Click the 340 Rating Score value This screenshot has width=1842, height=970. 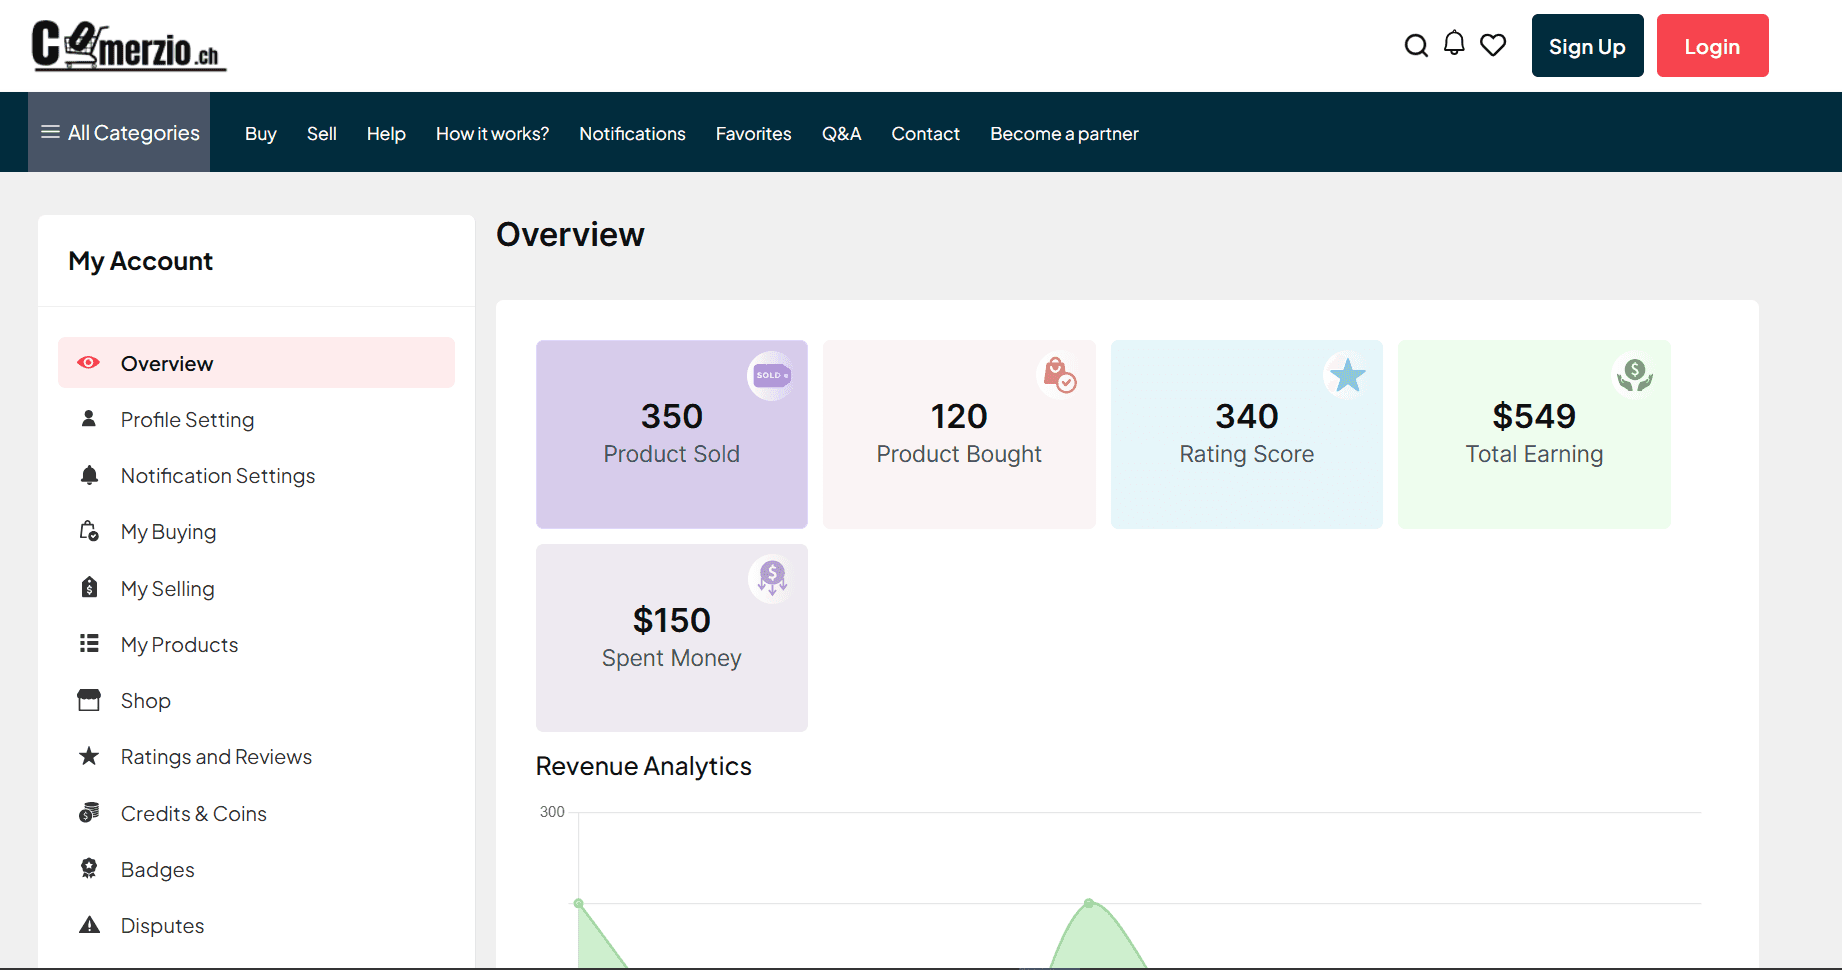(1246, 416)
